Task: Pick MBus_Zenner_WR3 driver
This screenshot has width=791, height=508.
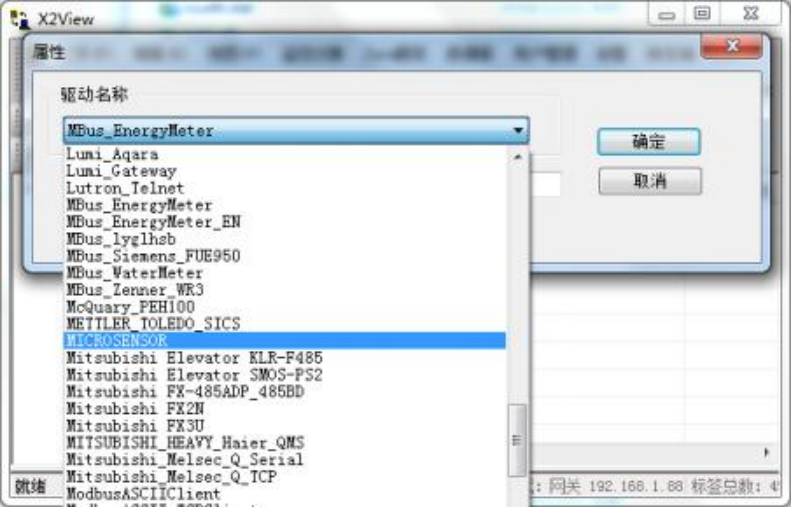Action: click(285, 290)
